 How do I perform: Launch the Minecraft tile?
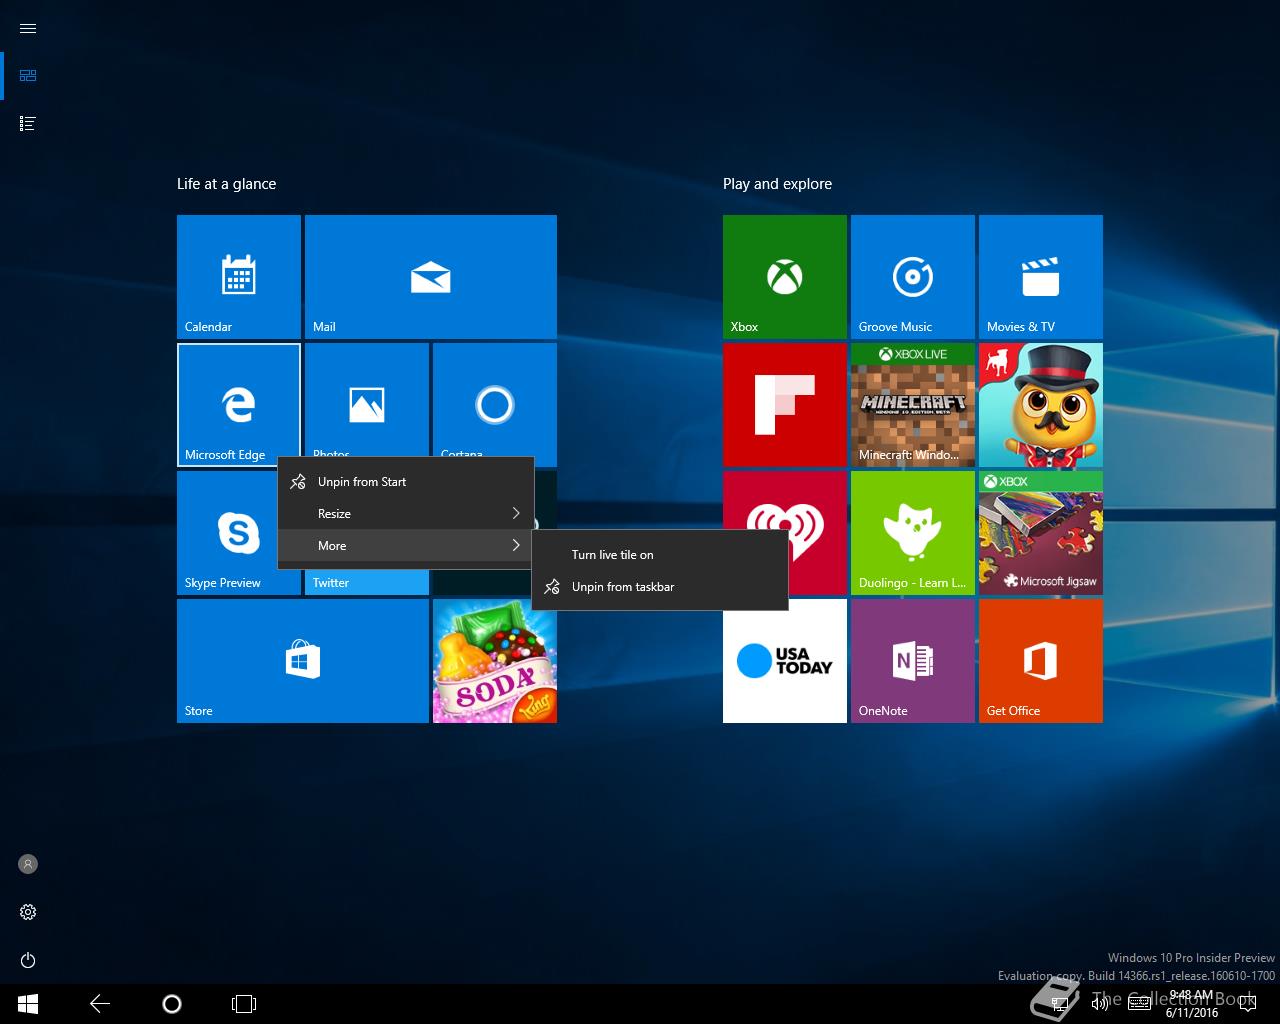tap(913, 405)
